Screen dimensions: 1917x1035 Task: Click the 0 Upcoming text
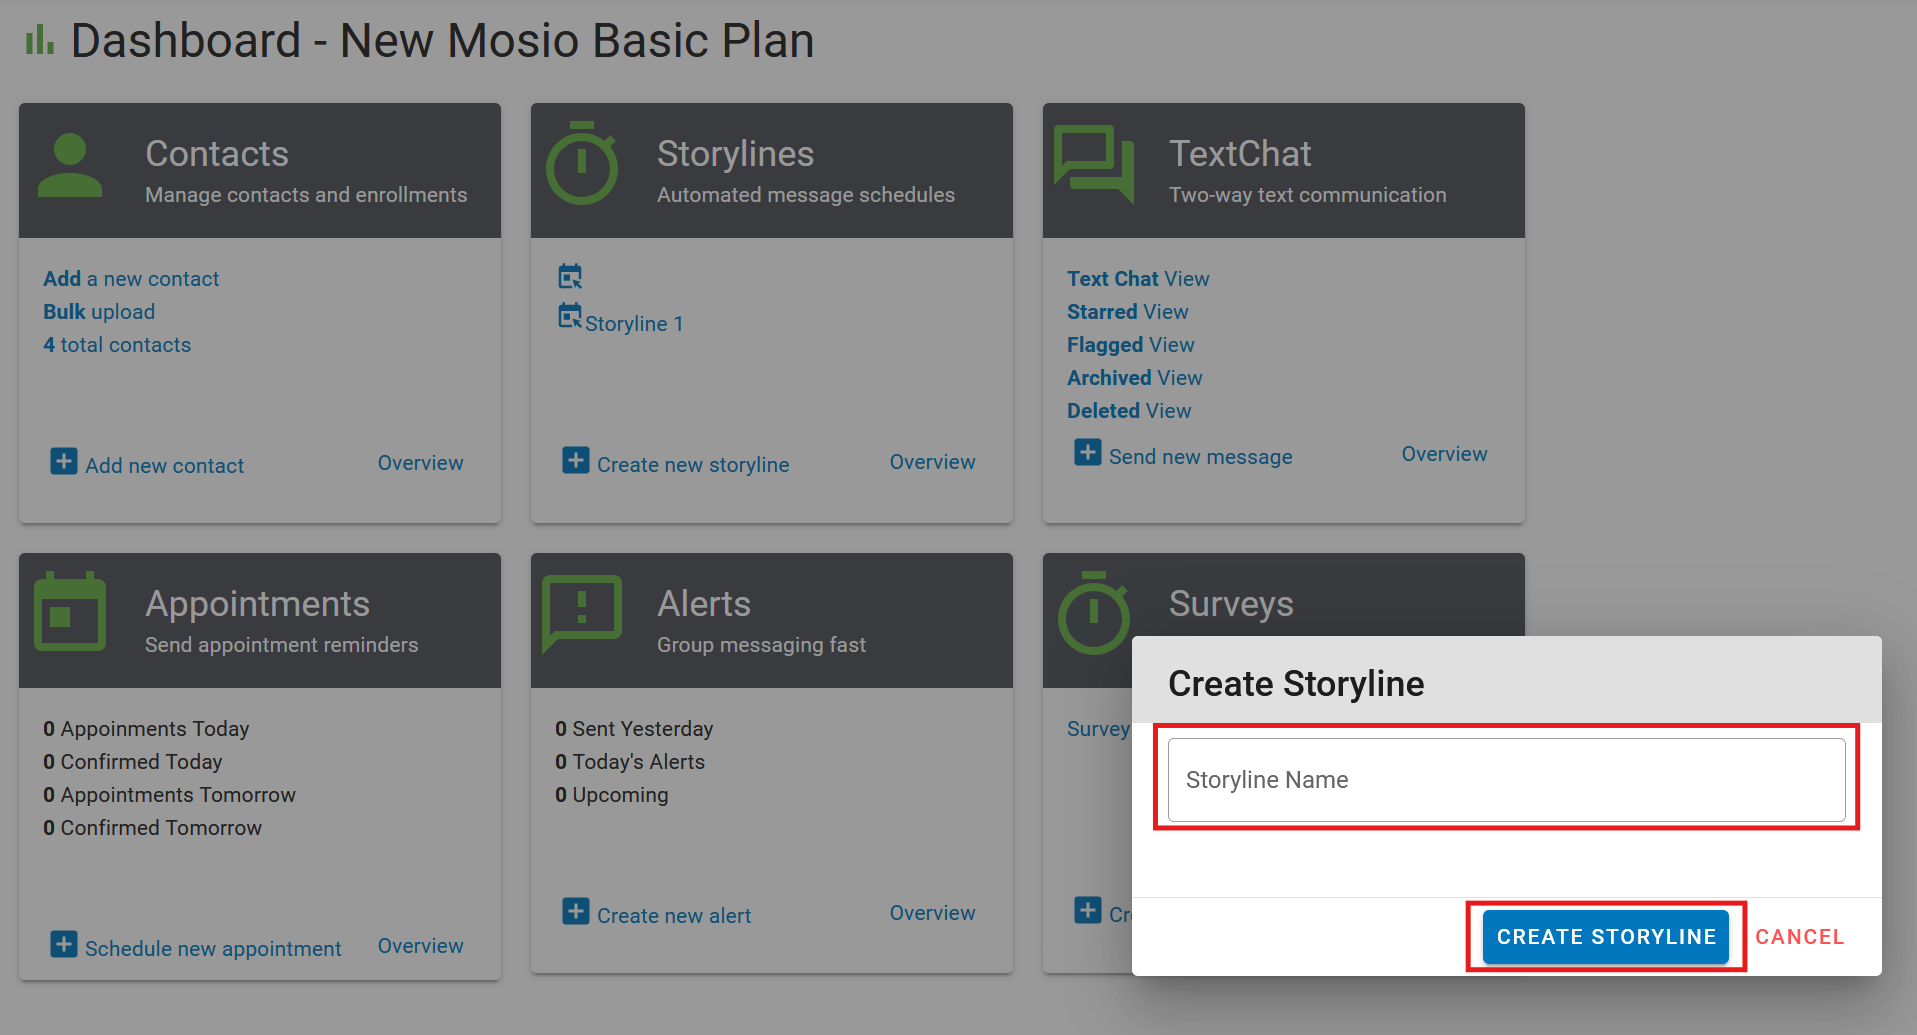[x=612, y=795]
